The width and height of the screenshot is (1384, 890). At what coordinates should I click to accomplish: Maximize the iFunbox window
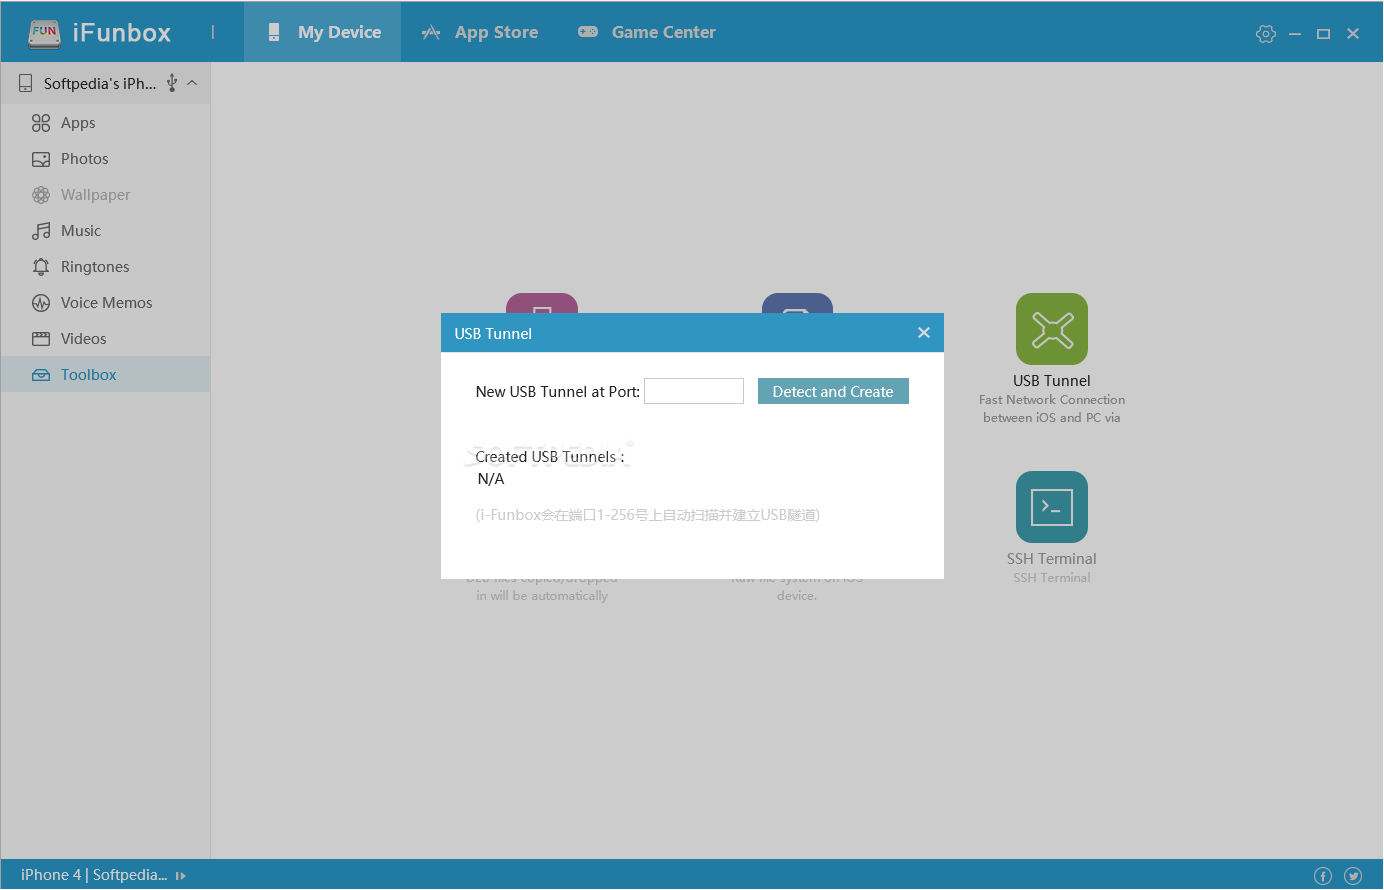(x=1323, y=34)
